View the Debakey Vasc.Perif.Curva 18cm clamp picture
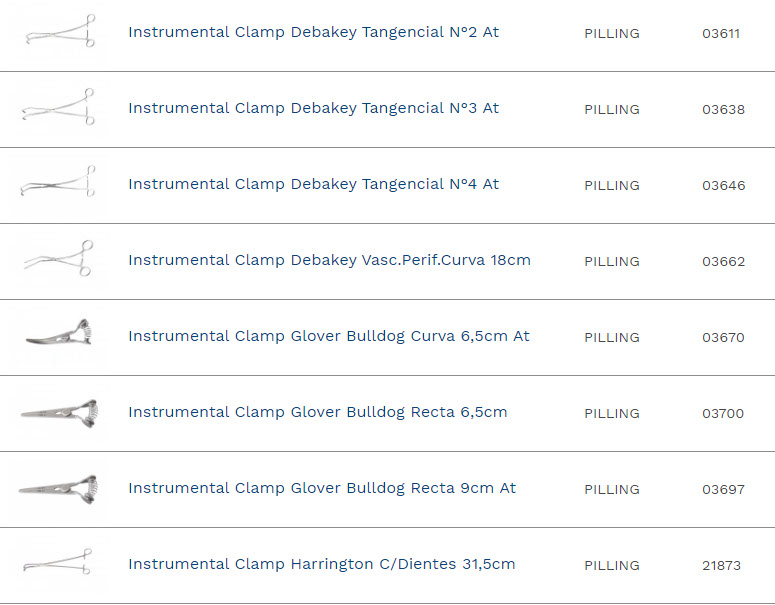Viewport: 775px width, 605px height. pos(59,260)
